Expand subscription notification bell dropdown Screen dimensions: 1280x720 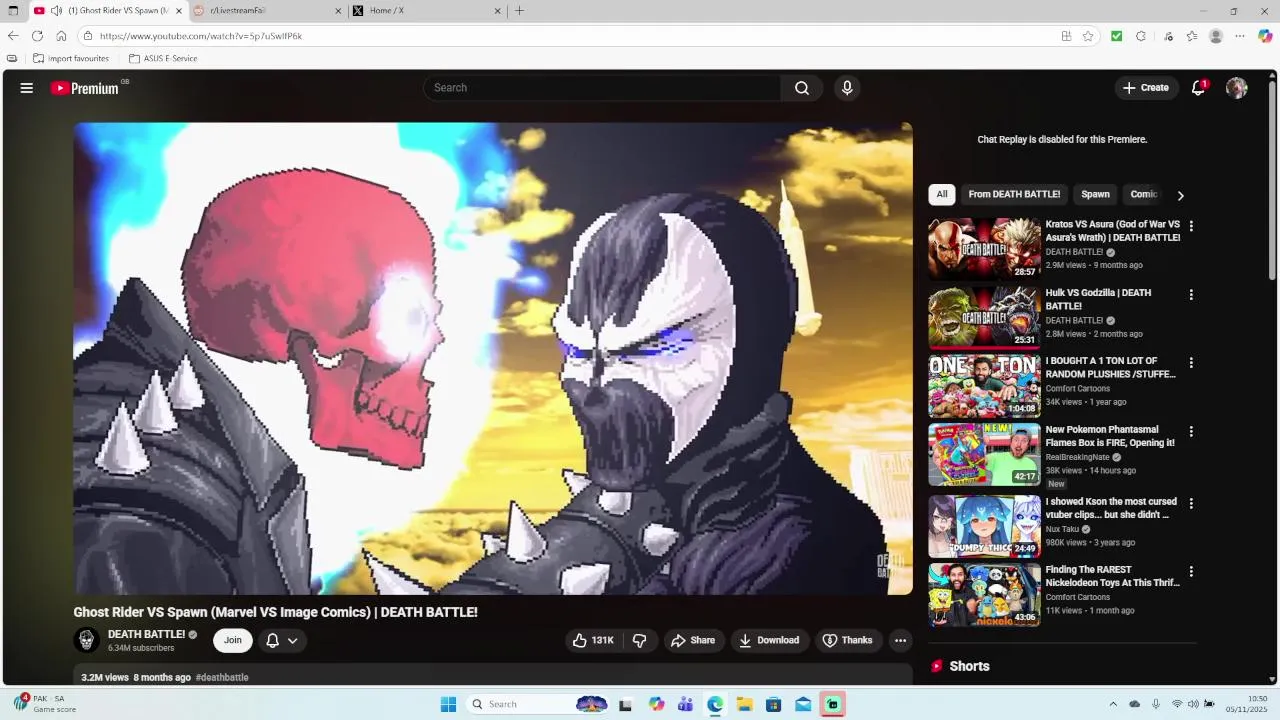[x=282, y=640]
